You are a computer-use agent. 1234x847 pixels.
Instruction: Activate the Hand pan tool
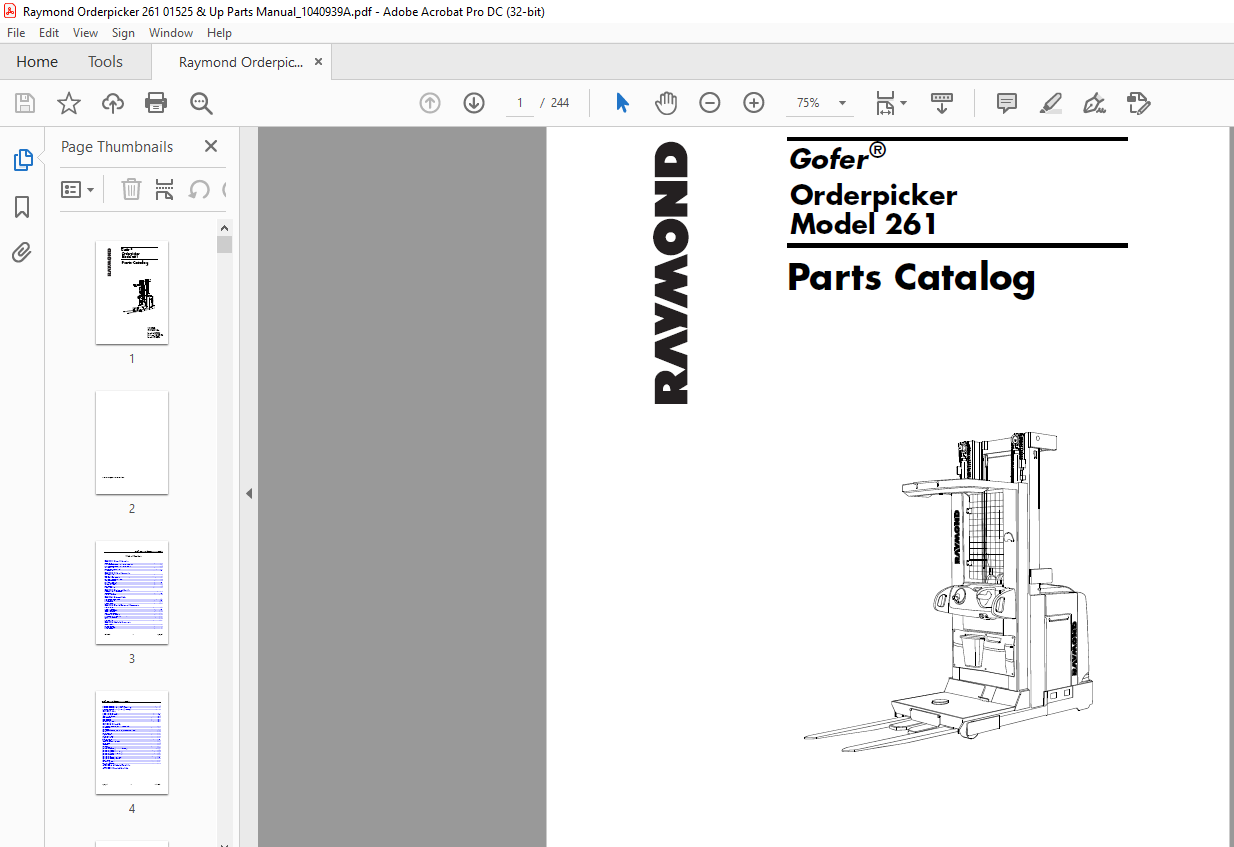[666, 103]
